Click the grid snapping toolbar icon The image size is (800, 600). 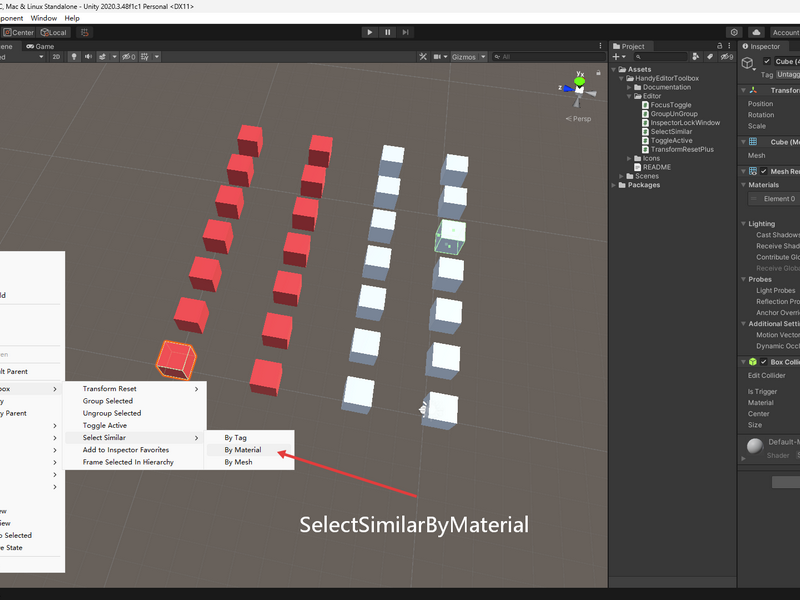pos(85,32)
